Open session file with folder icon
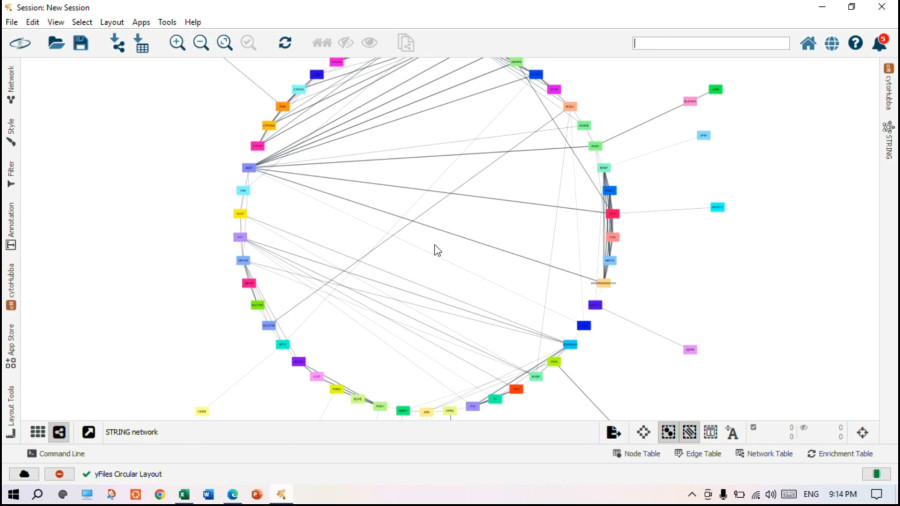Viewport: 900px width, 506px height. [56, 43]
